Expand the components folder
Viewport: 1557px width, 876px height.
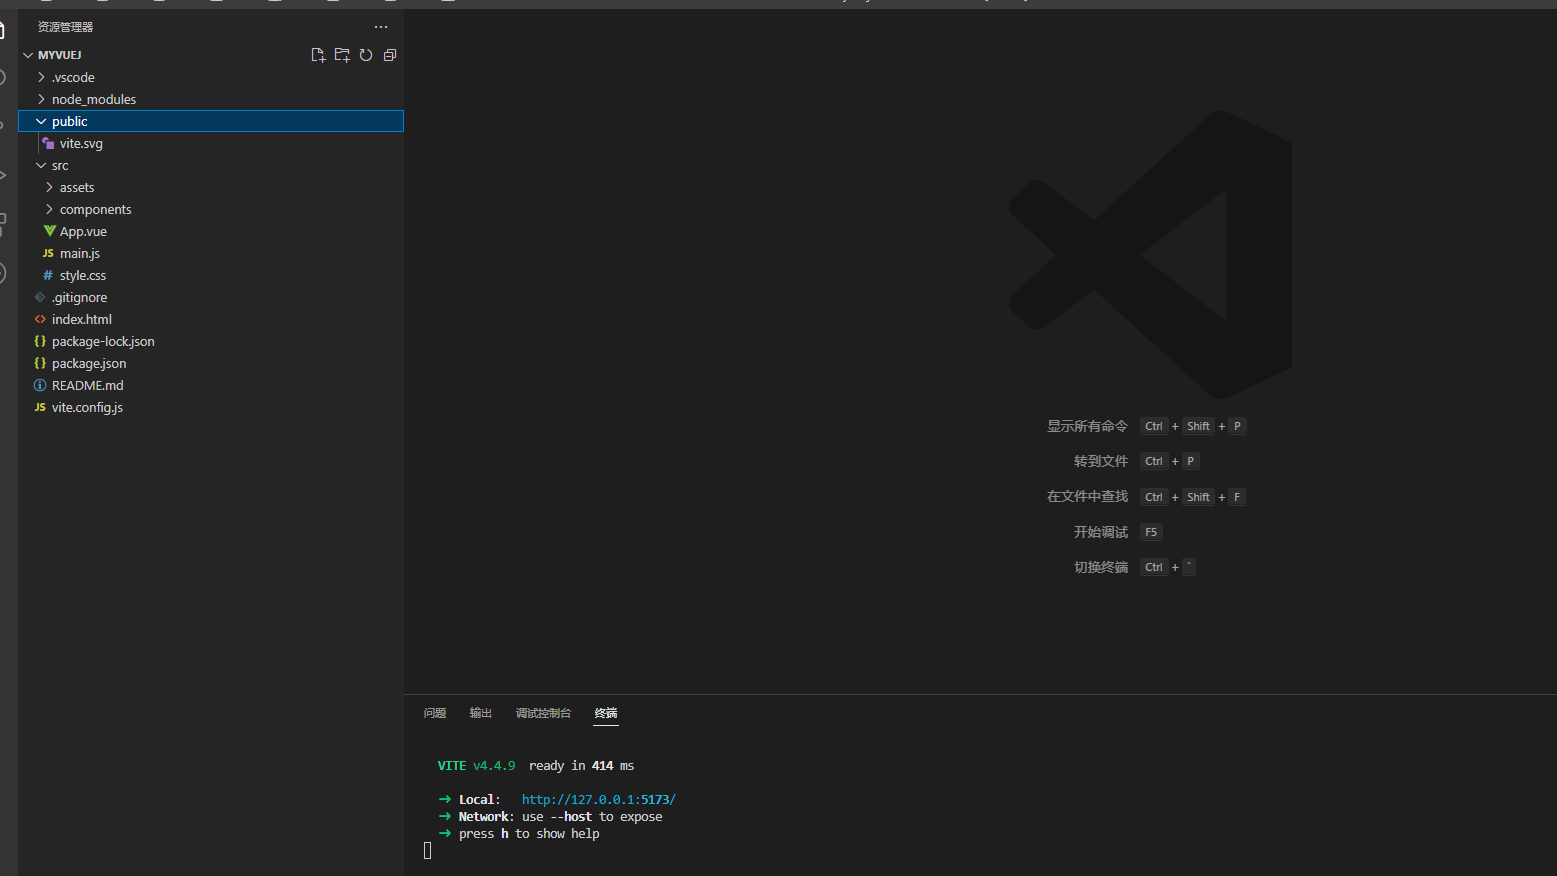coord(49,209)
